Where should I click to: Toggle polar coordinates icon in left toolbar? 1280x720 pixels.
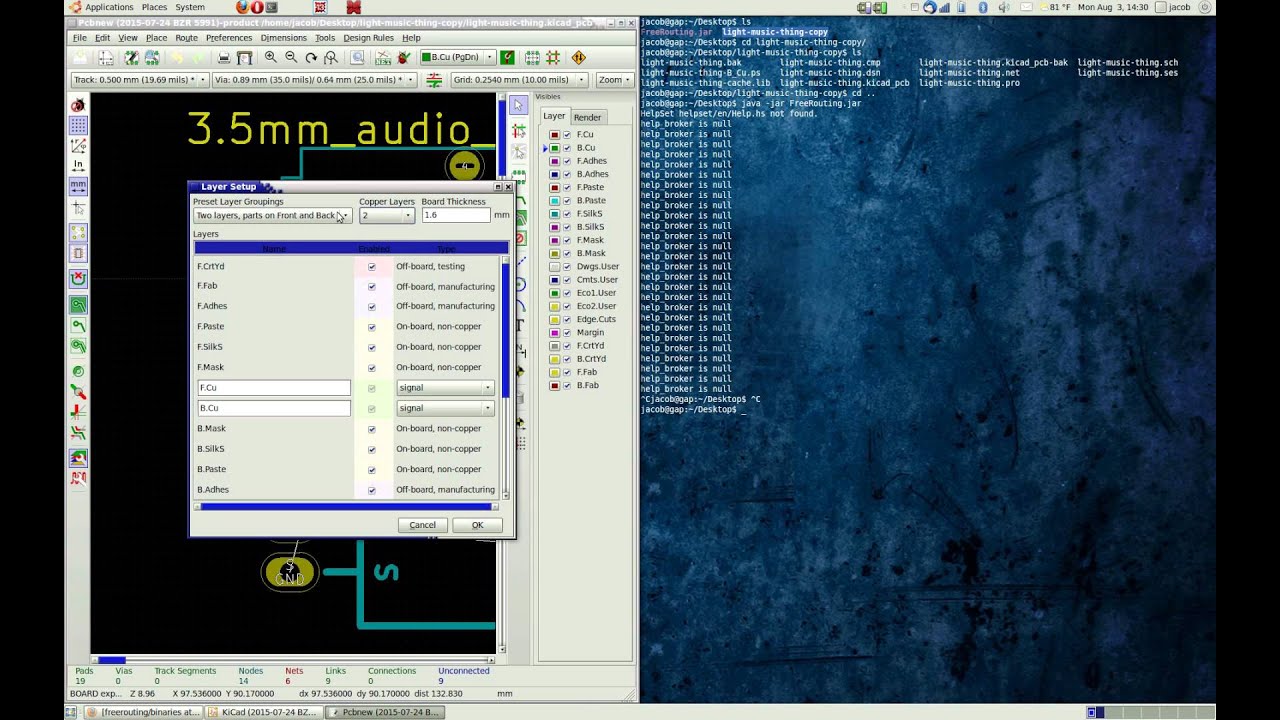(78, 145)
